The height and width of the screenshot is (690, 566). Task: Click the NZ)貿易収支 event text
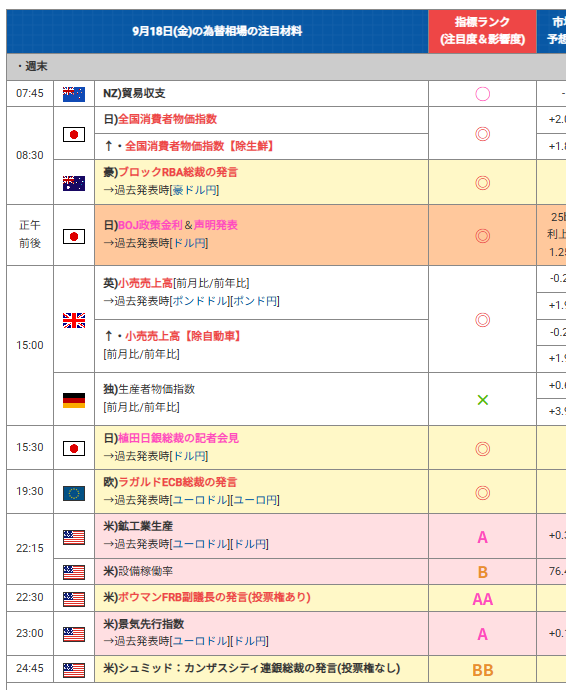134,93
